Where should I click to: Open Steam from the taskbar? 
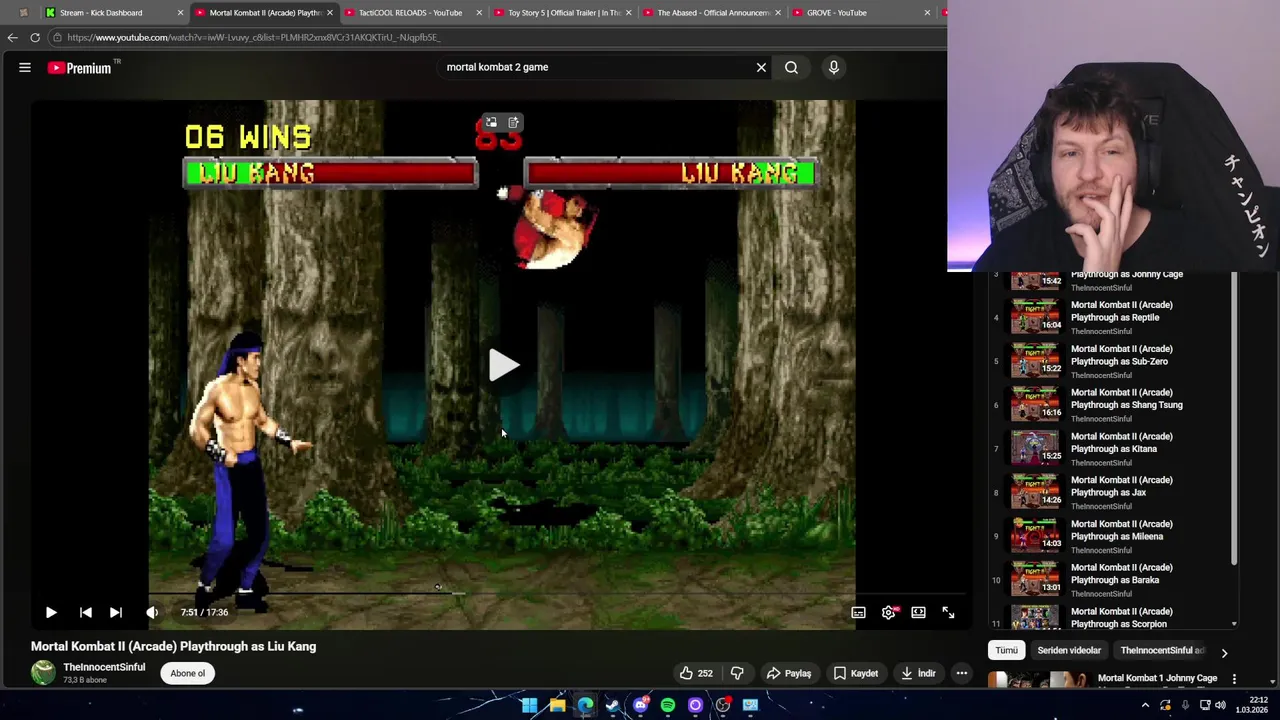pyautogui.click(x=612, y=705)
